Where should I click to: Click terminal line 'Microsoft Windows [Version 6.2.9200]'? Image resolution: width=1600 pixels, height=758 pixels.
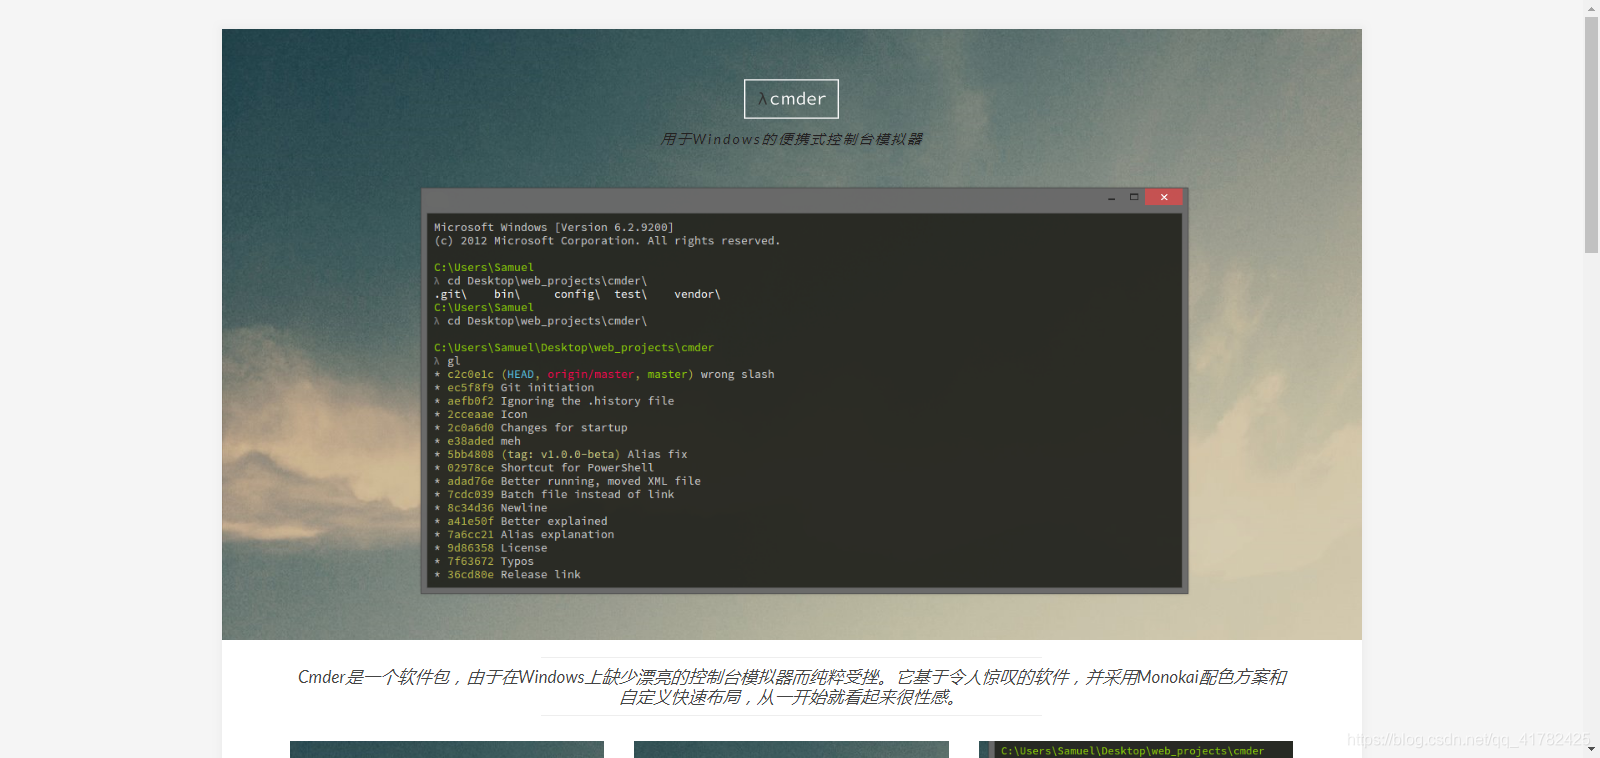click(553, 228)
